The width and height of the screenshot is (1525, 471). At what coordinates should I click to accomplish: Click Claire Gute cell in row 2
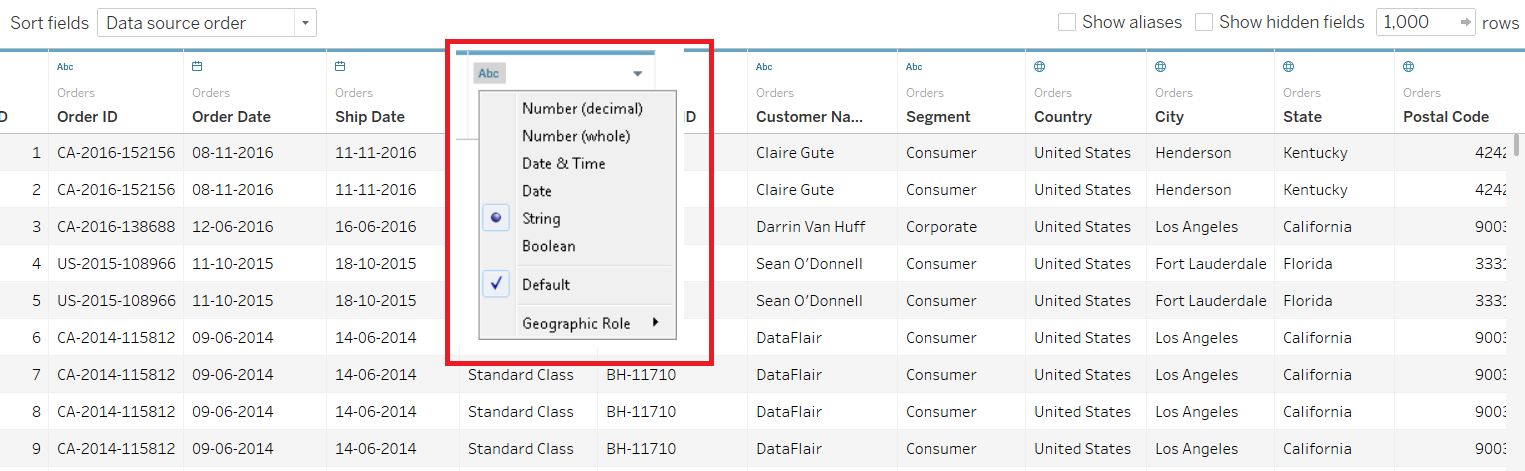click(x=795, y=190)
